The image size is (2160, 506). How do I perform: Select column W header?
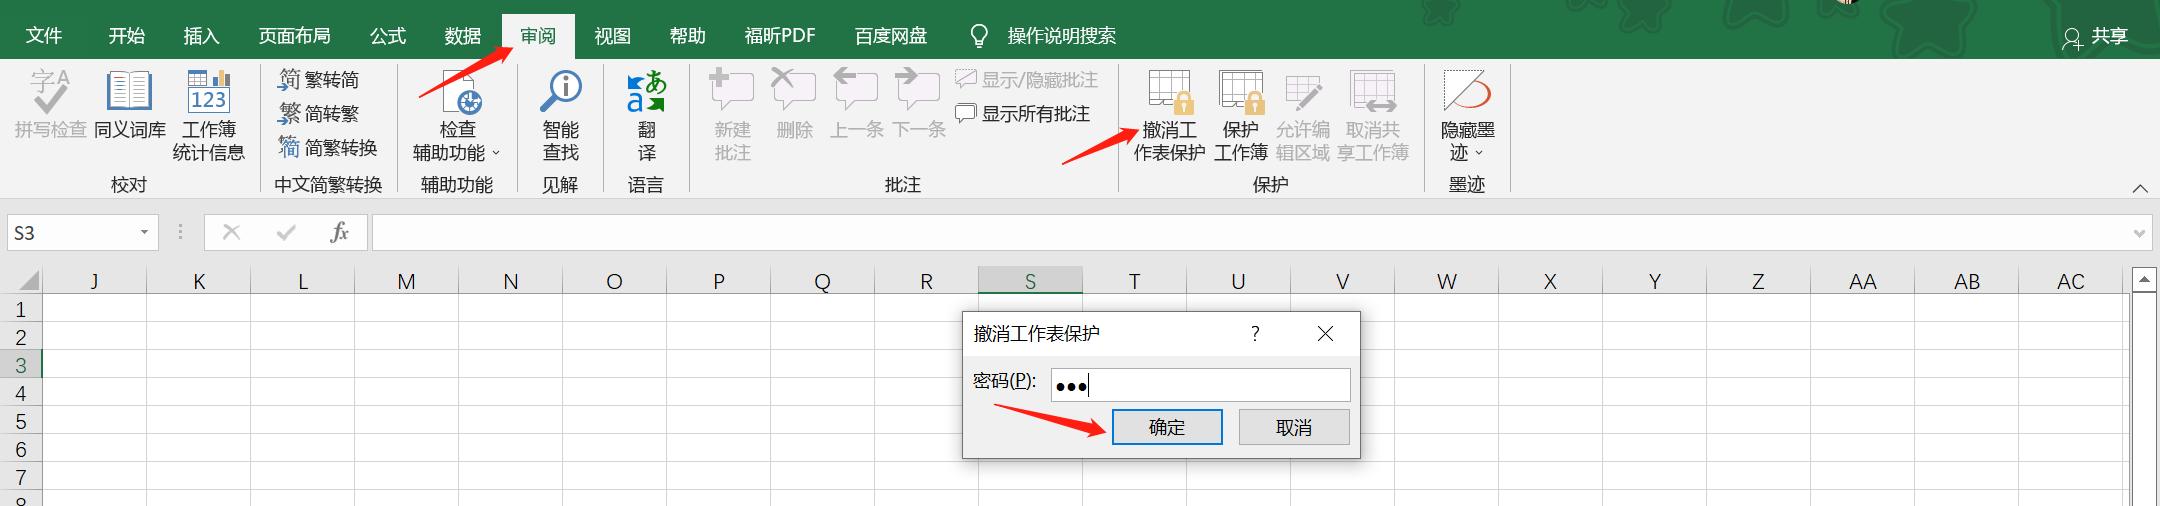1446,281
